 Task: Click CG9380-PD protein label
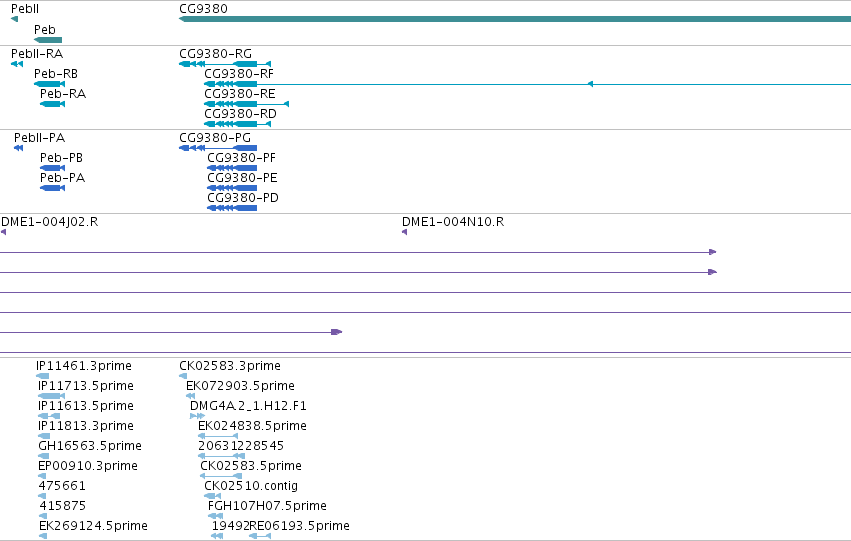click(x=243, y=198)
